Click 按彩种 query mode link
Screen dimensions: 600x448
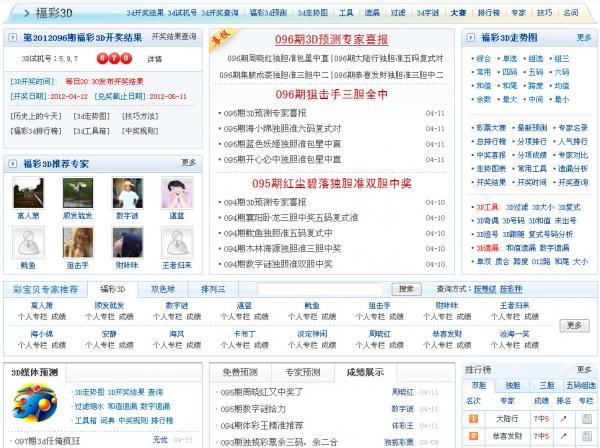pyautogui.click(x=511, y=289)
